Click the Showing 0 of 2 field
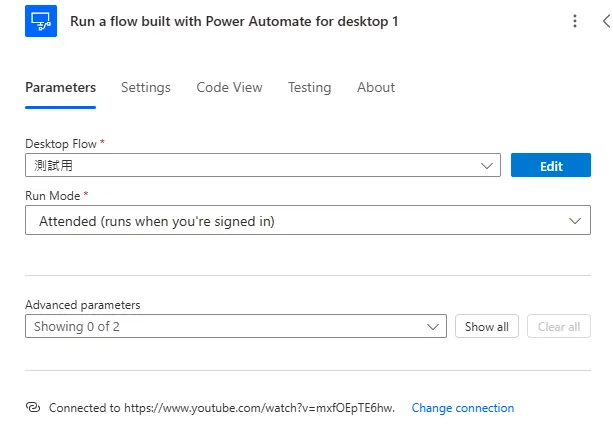The height and width of the screenshot is (427, 613). pyautogui.click(x=84, y=327)
